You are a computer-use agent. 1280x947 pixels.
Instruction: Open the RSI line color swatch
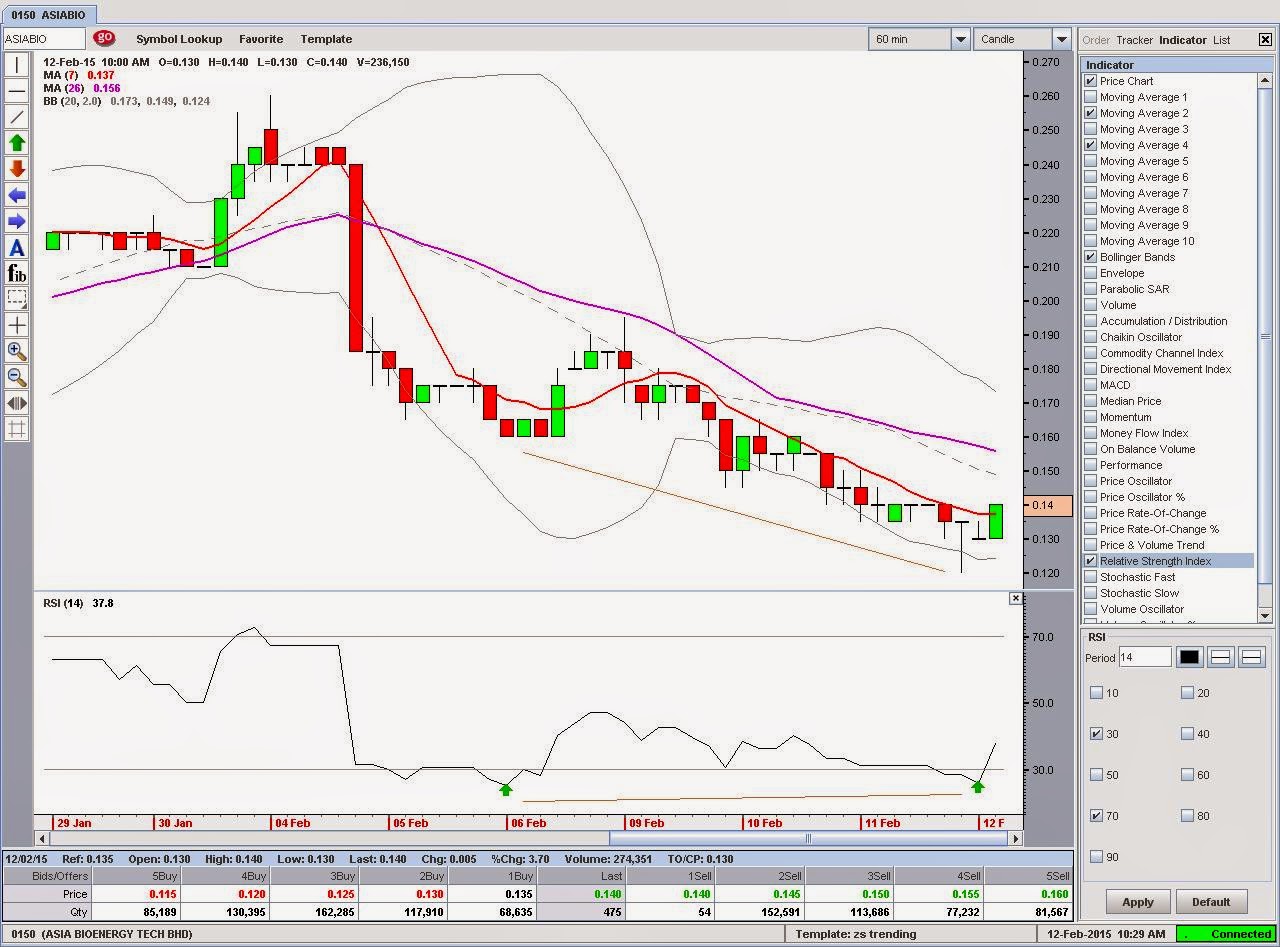click(x=1188, y=657)
